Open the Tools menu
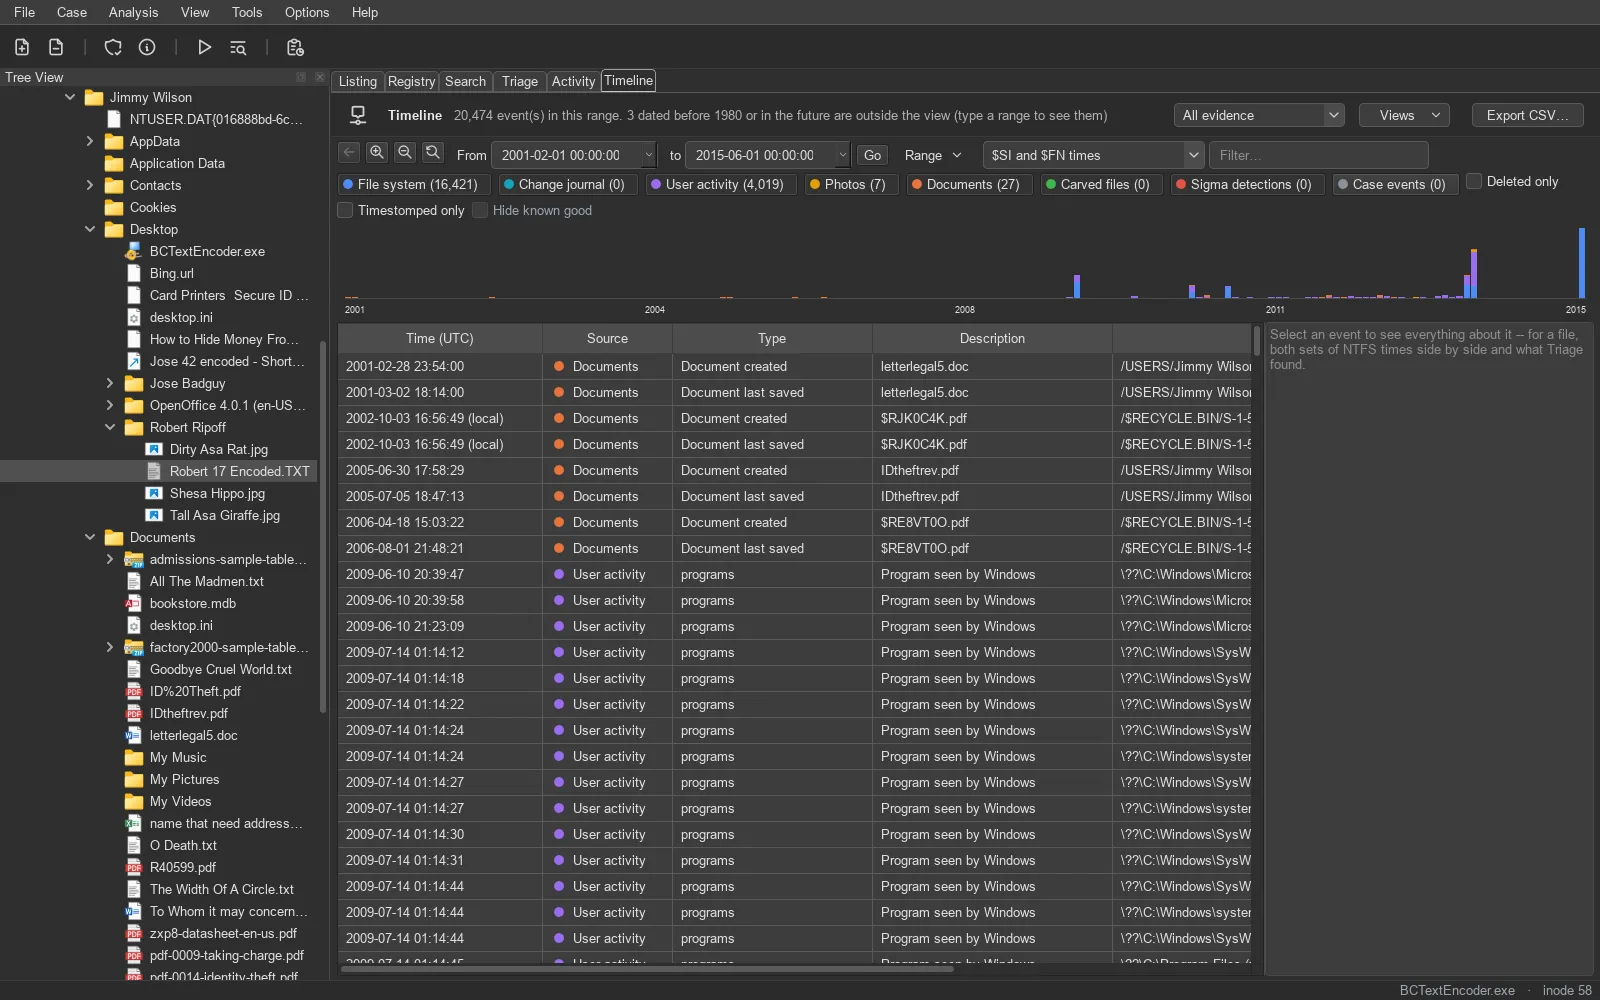The image size is (1600, 1000). [x=247, y=12]
